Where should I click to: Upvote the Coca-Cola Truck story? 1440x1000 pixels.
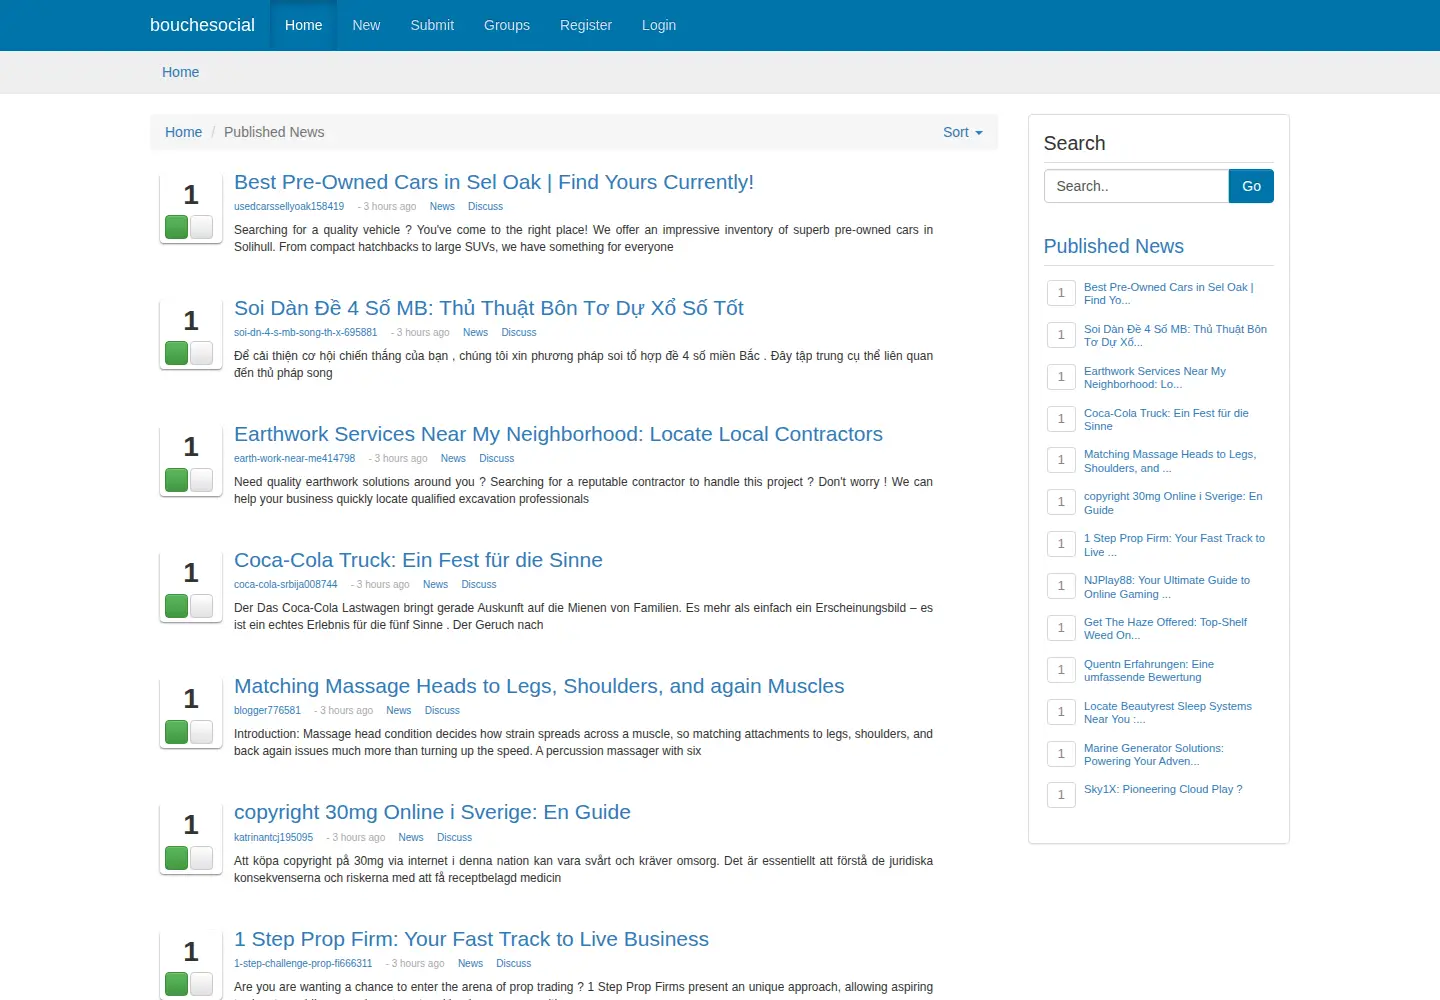pos(177,606)
